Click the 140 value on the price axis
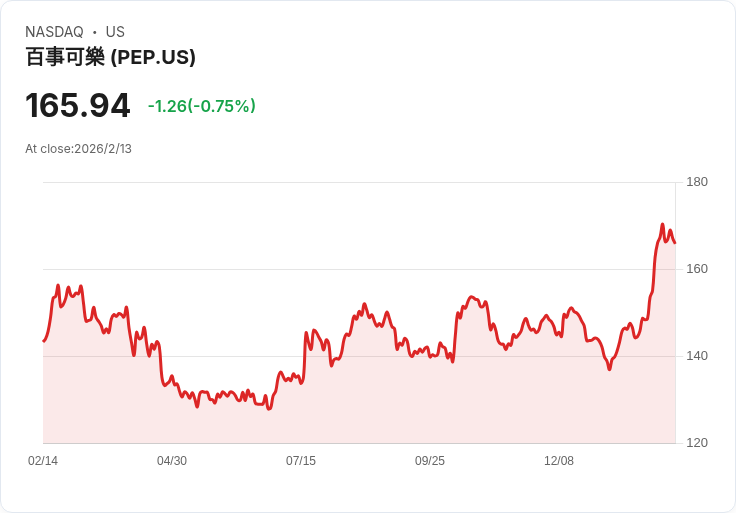This screenshot has height=513, width=736. click(x=697, y=356)
